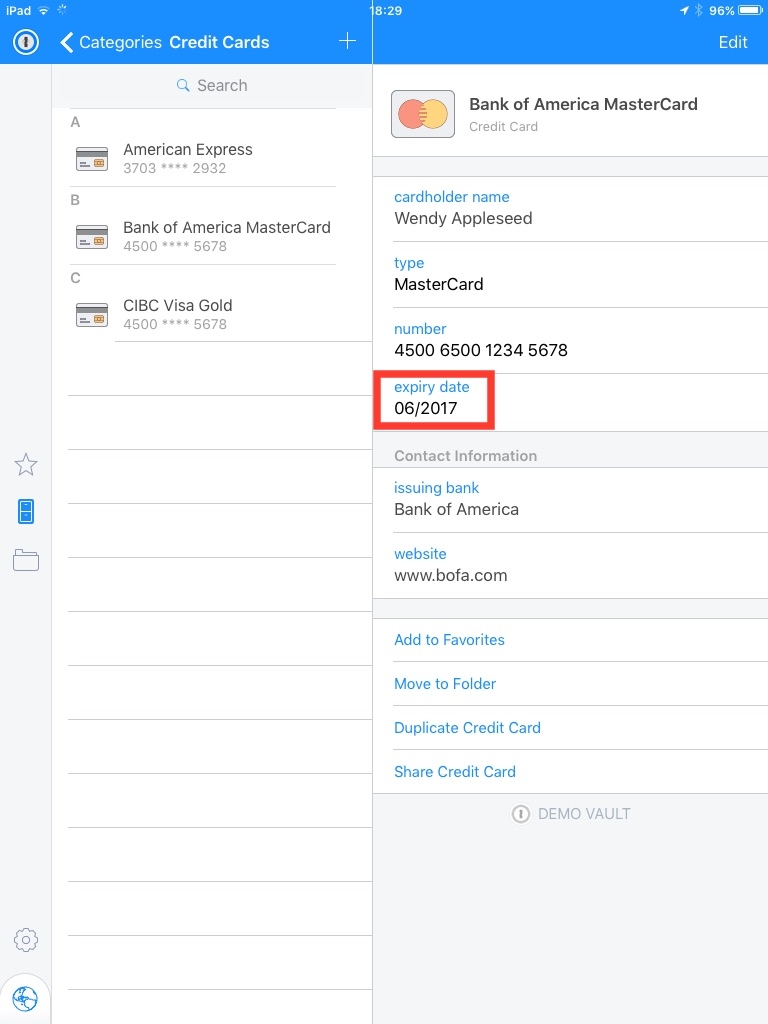Screen dimensions: 768x1024
Task: Tap section letter C header
Action: pyautogui.click(x=75, y=278)
